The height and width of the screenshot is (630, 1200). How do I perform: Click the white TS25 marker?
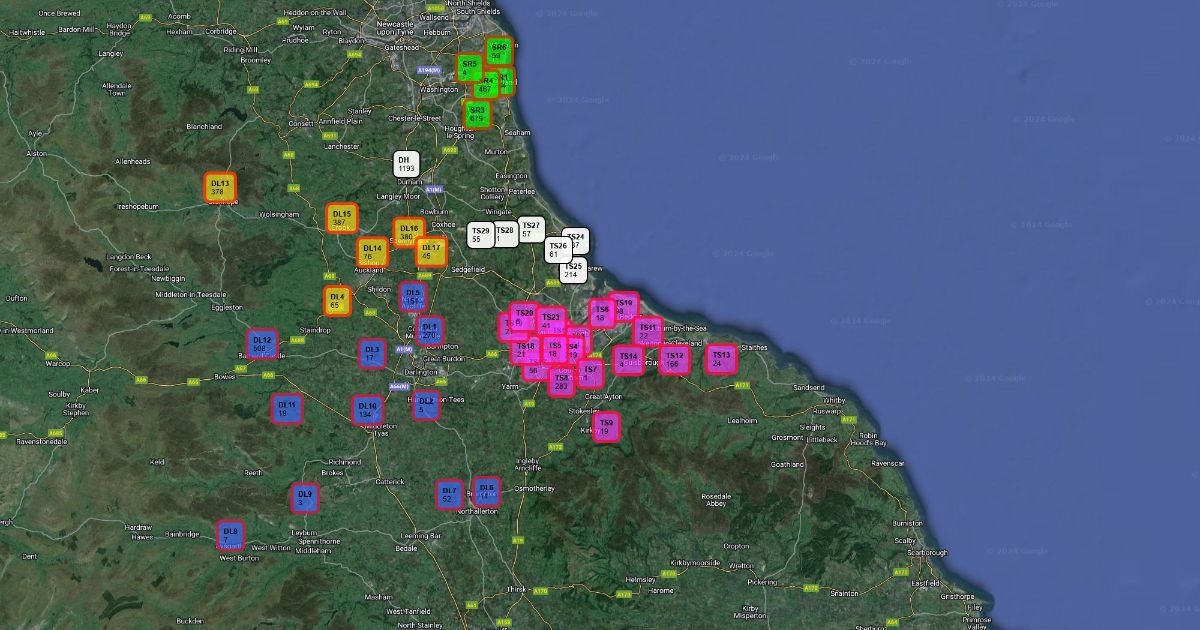(573, 270)
